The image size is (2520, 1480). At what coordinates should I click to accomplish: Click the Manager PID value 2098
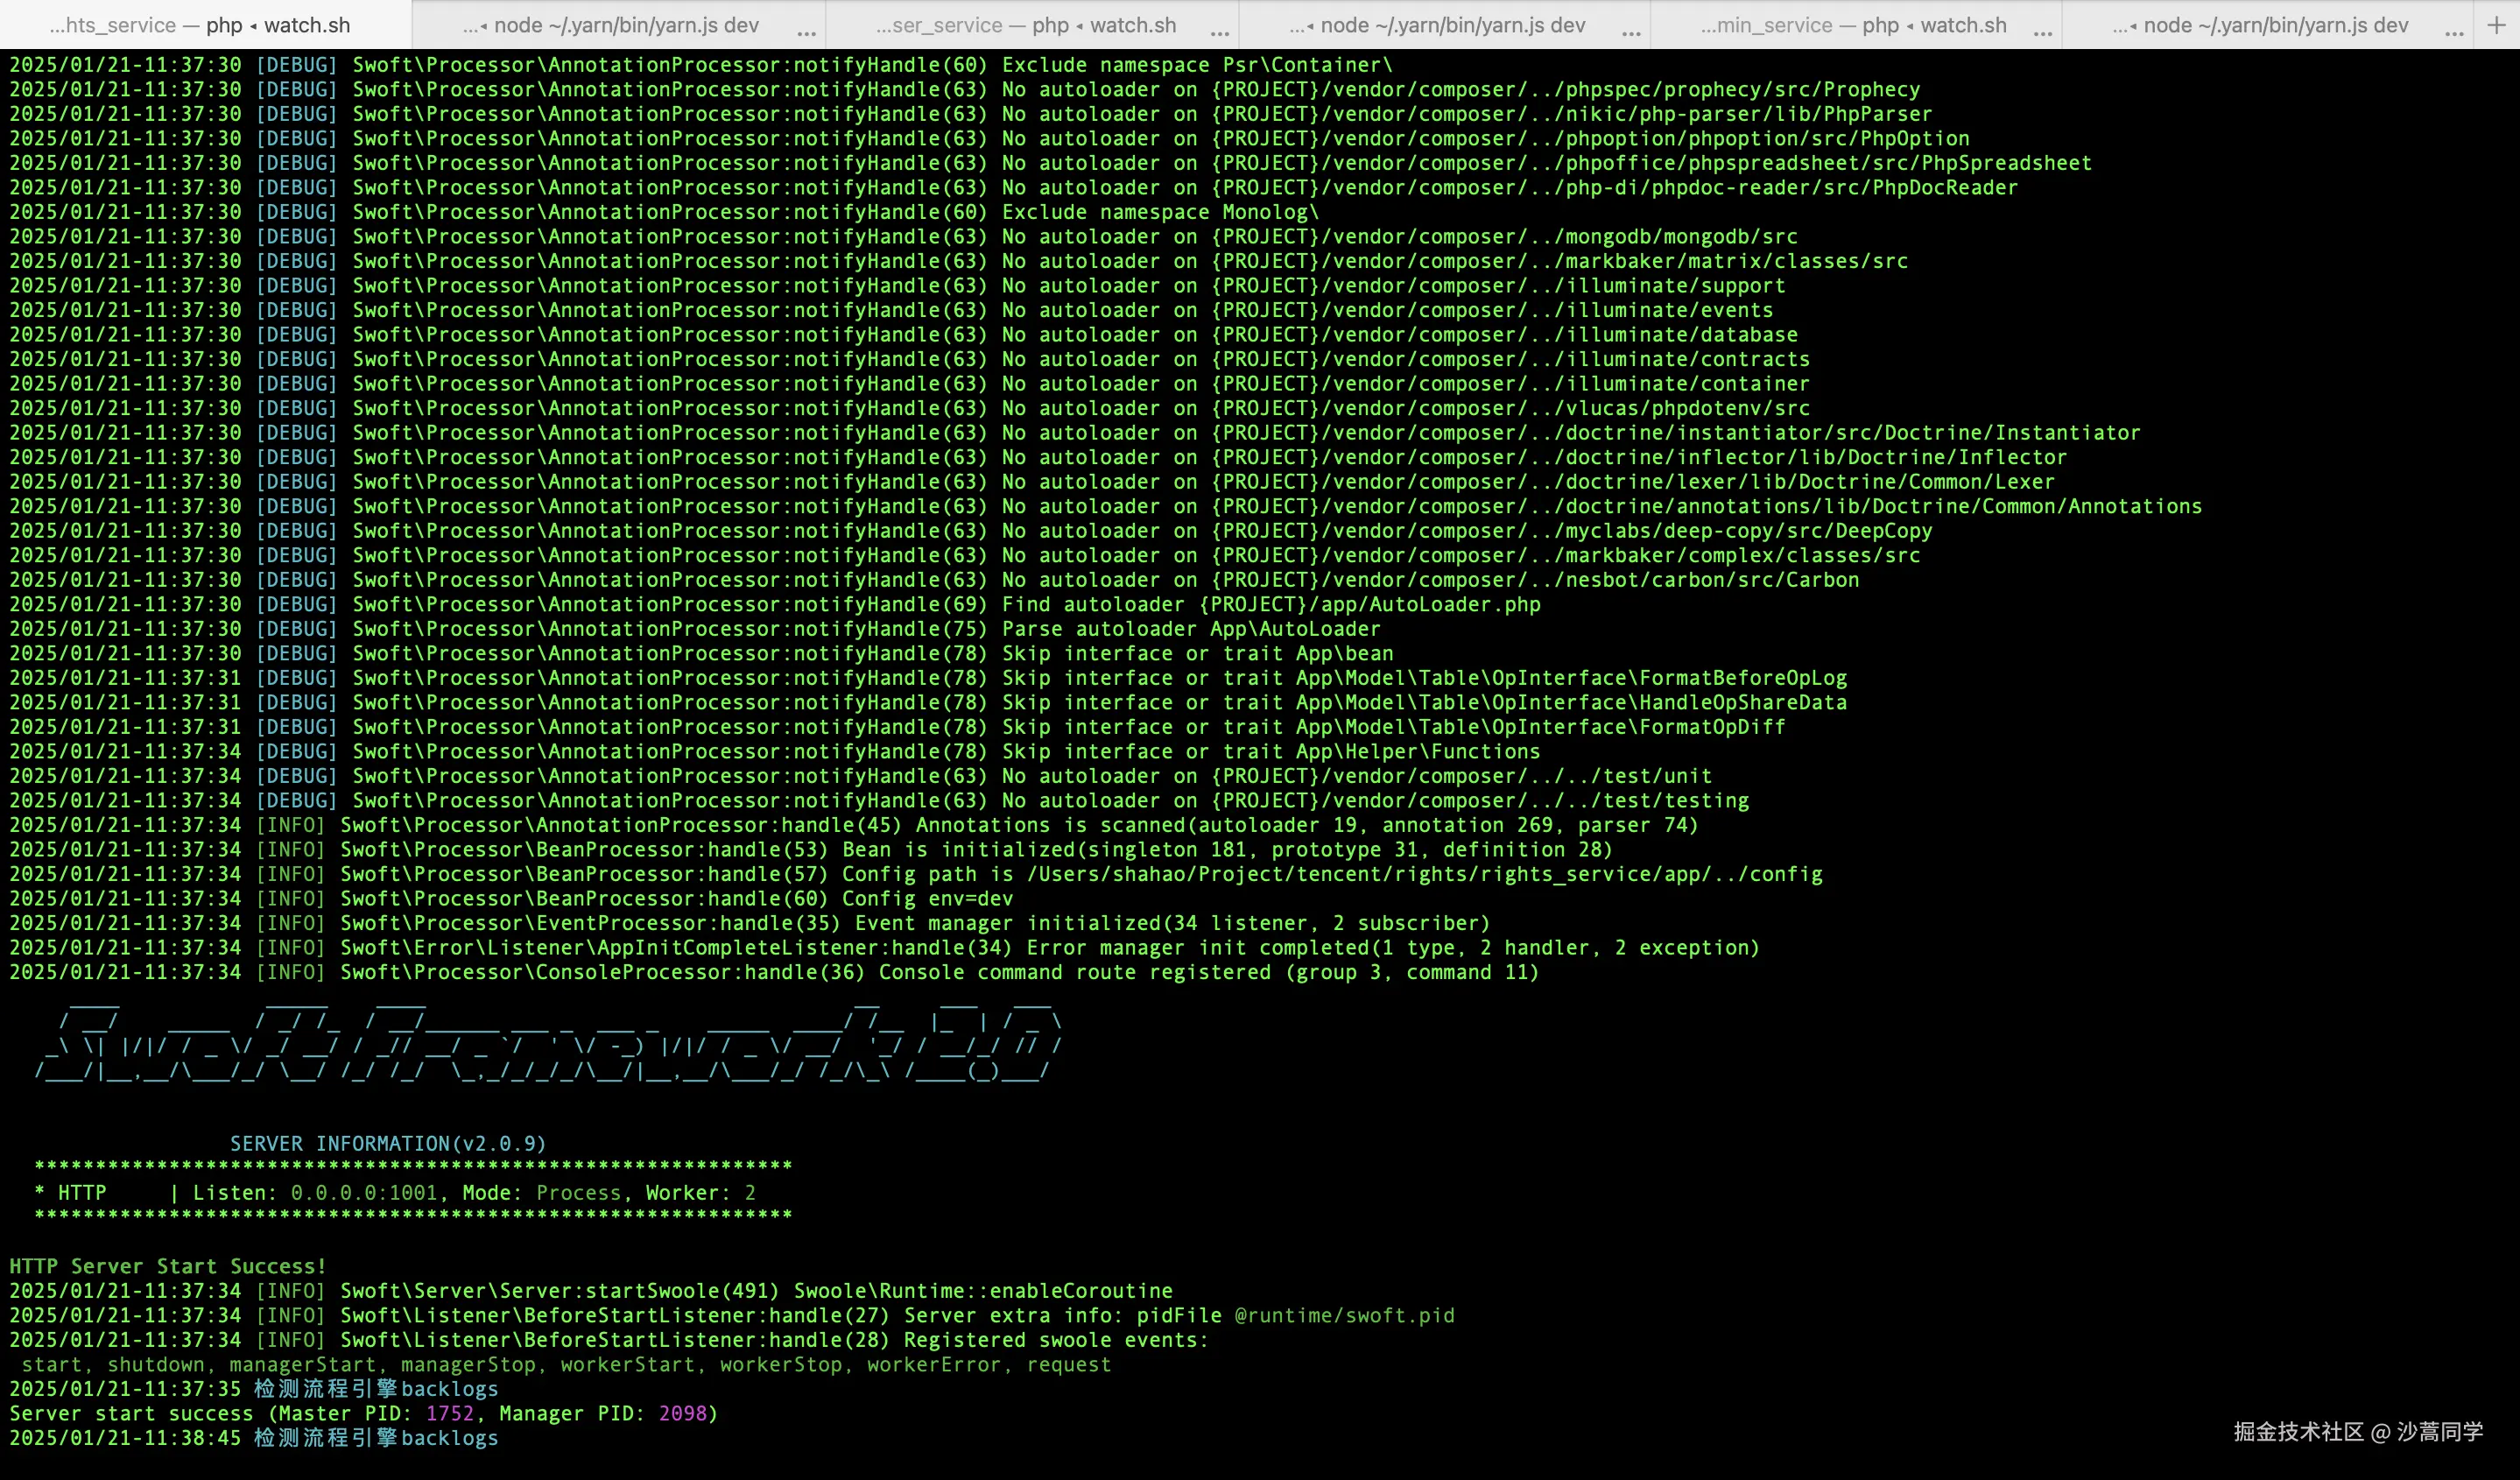point(682,1413)
